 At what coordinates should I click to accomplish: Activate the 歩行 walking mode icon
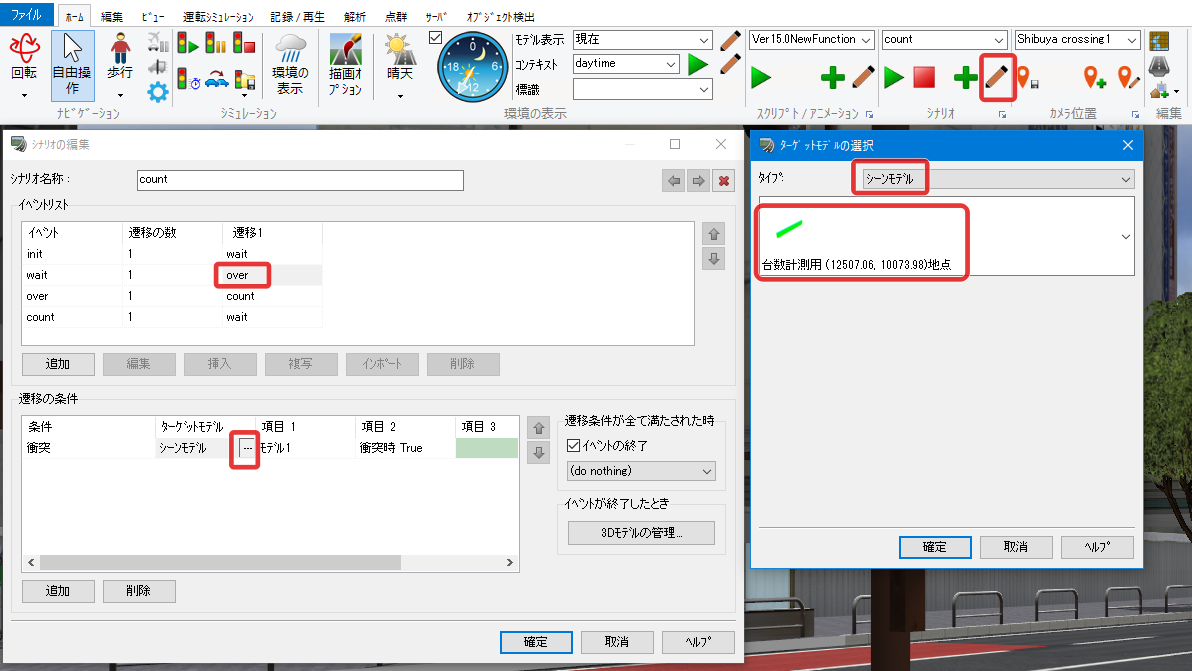tap(120, 65)
